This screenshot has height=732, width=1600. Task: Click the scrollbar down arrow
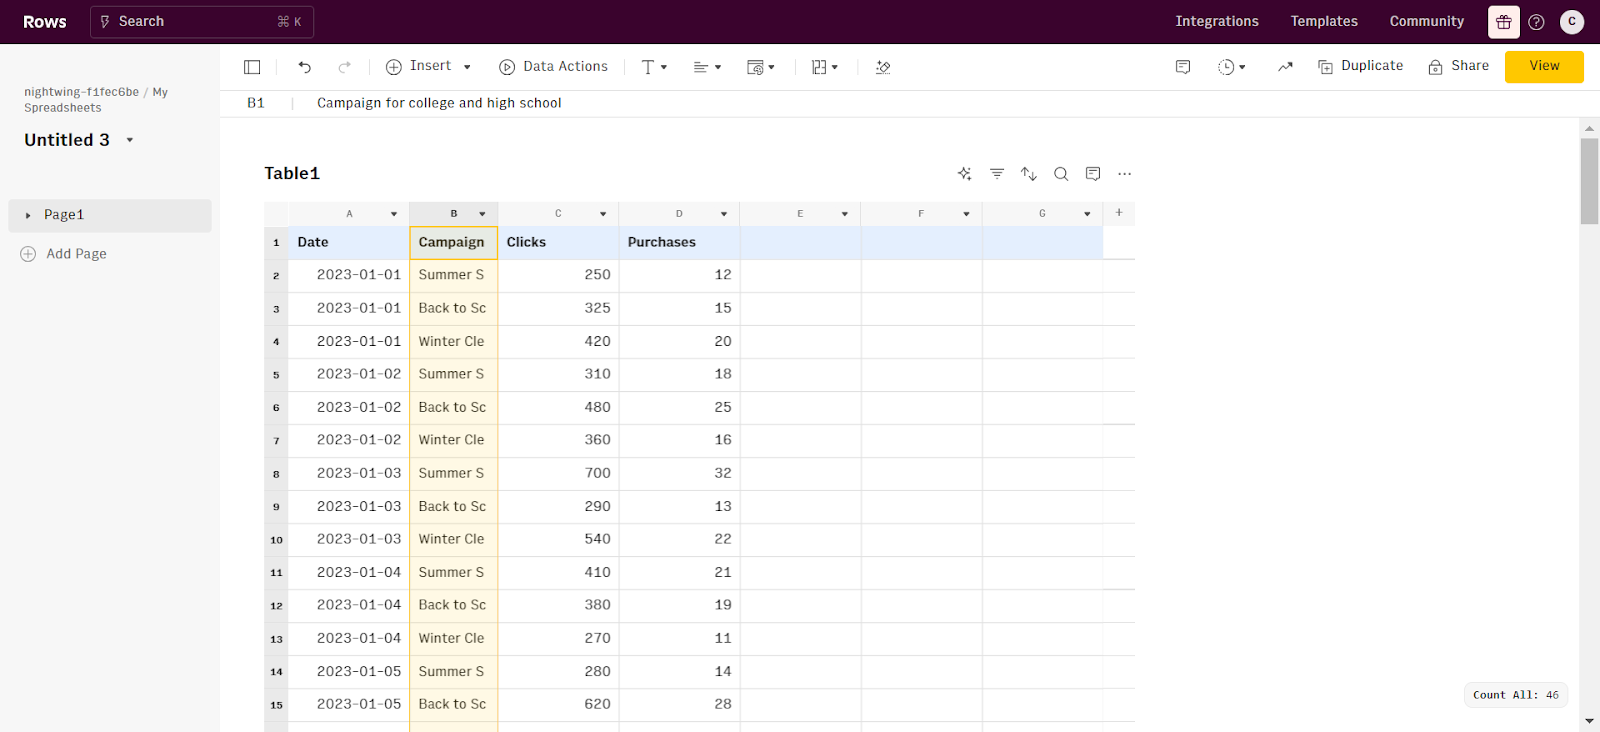pos(1589,721)
